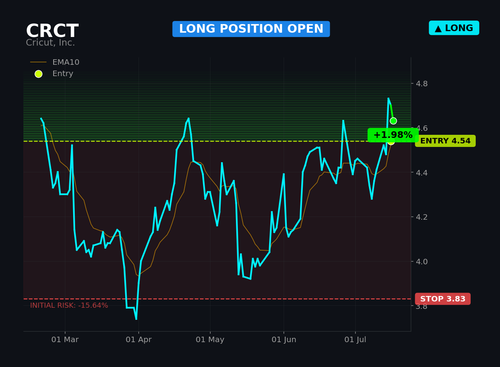This screenshot has width=500, height=367.
Task: Click the LONG POSITION OPEN banner
Action: [x=251, y=29]
